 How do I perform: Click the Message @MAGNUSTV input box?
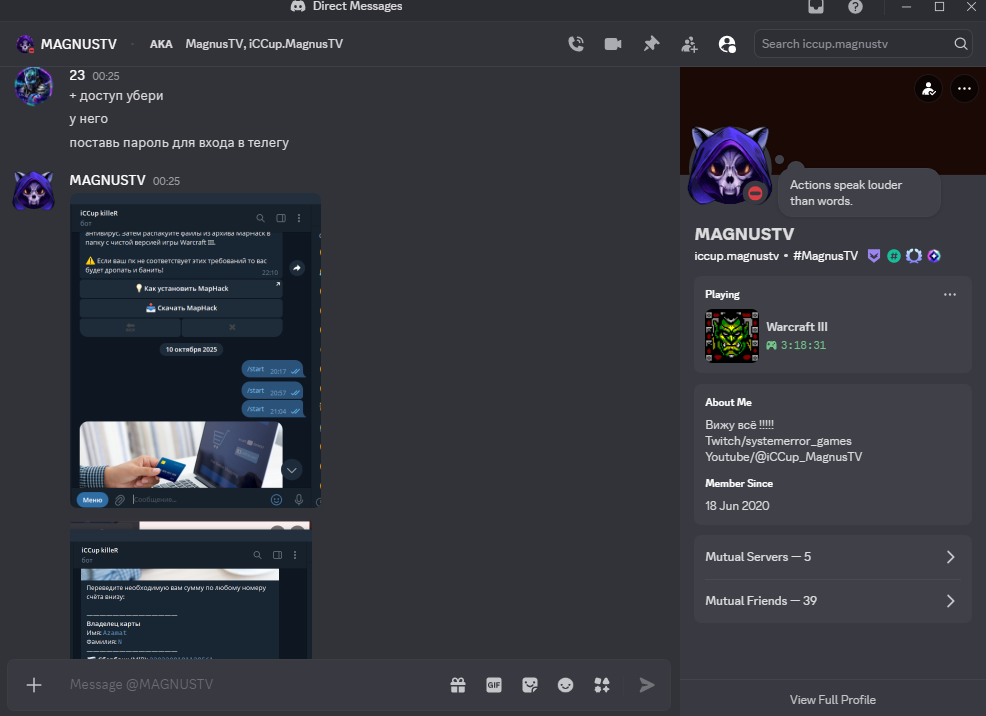tap(252, 685)
